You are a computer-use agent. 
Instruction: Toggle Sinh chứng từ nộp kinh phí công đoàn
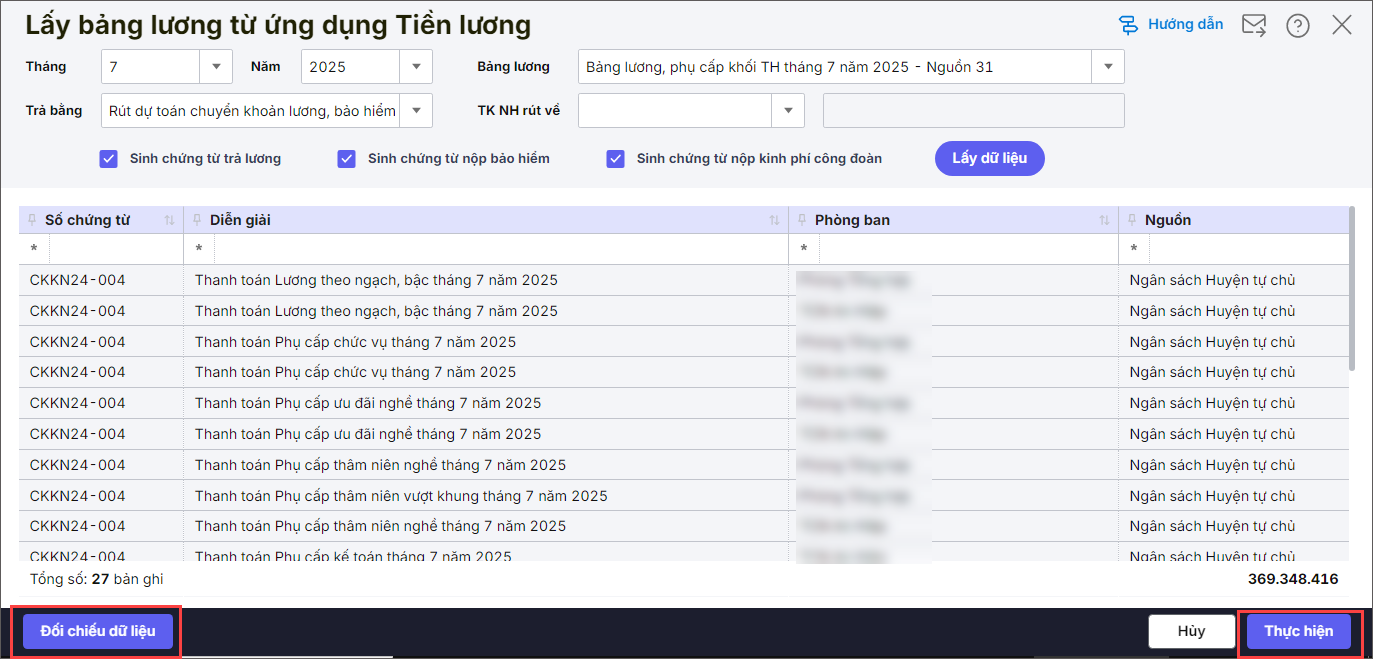point(616,158)
